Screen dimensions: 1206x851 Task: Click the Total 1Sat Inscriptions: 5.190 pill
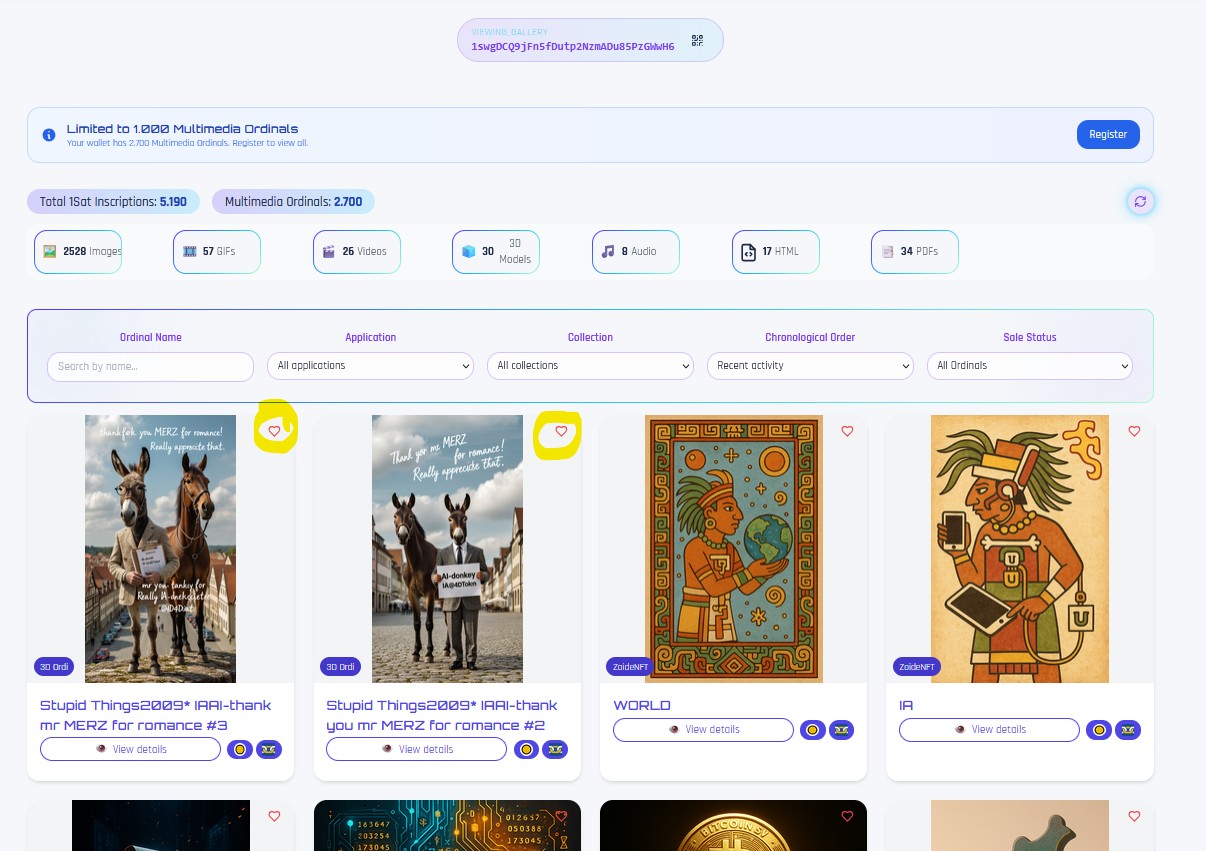click(x=113, y=202)
